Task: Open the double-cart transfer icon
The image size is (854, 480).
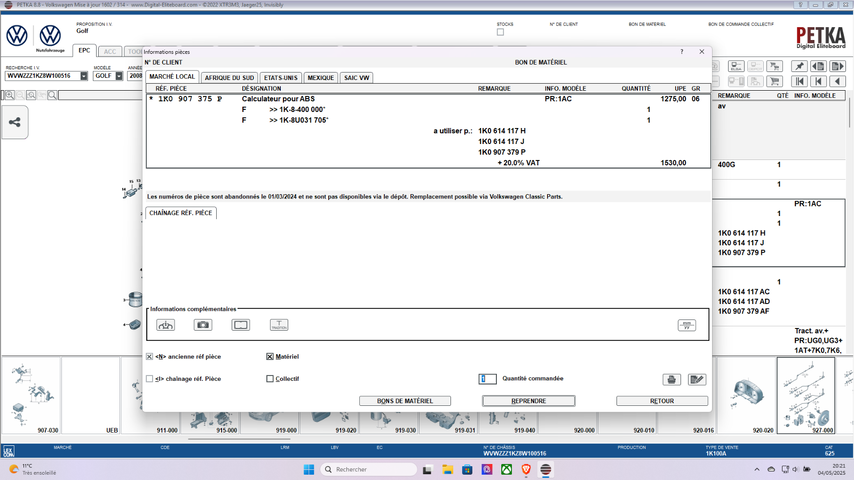Action: (x=774, y=66)
